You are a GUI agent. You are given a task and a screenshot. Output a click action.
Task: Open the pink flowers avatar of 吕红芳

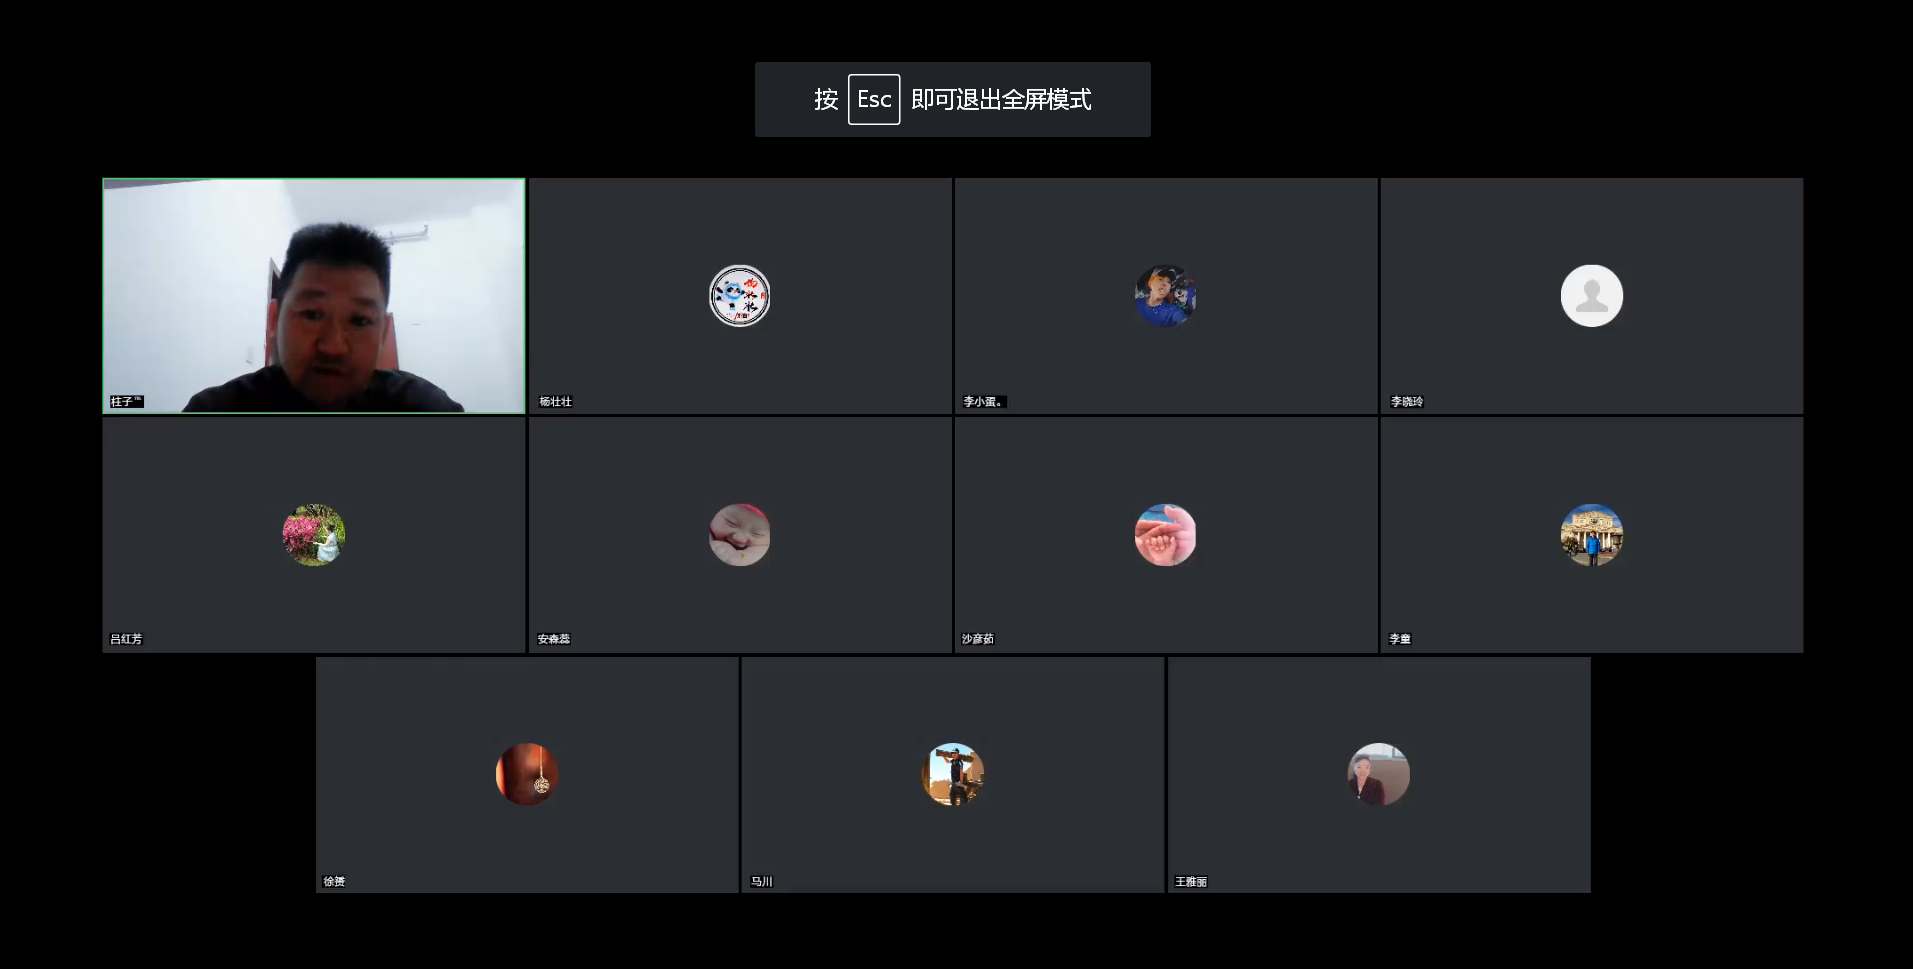tap(313, 535)
